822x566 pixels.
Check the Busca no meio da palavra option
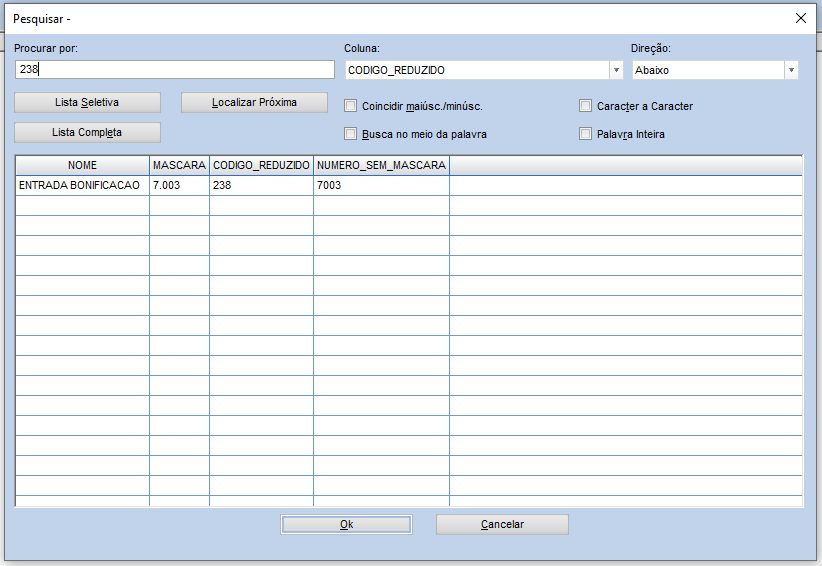350,134
